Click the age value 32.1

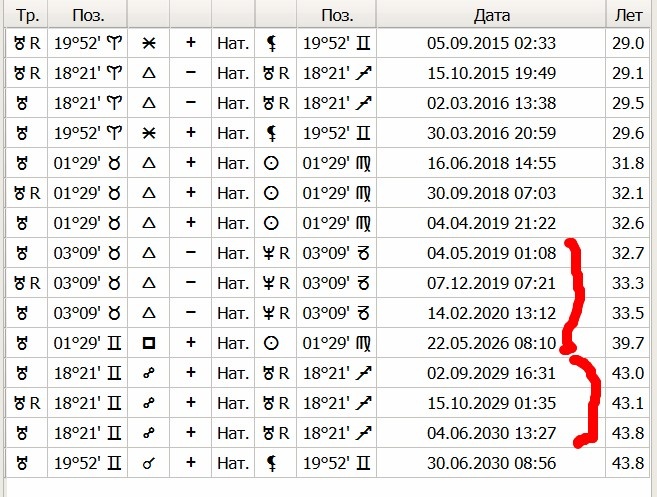(x=628, y=193)
